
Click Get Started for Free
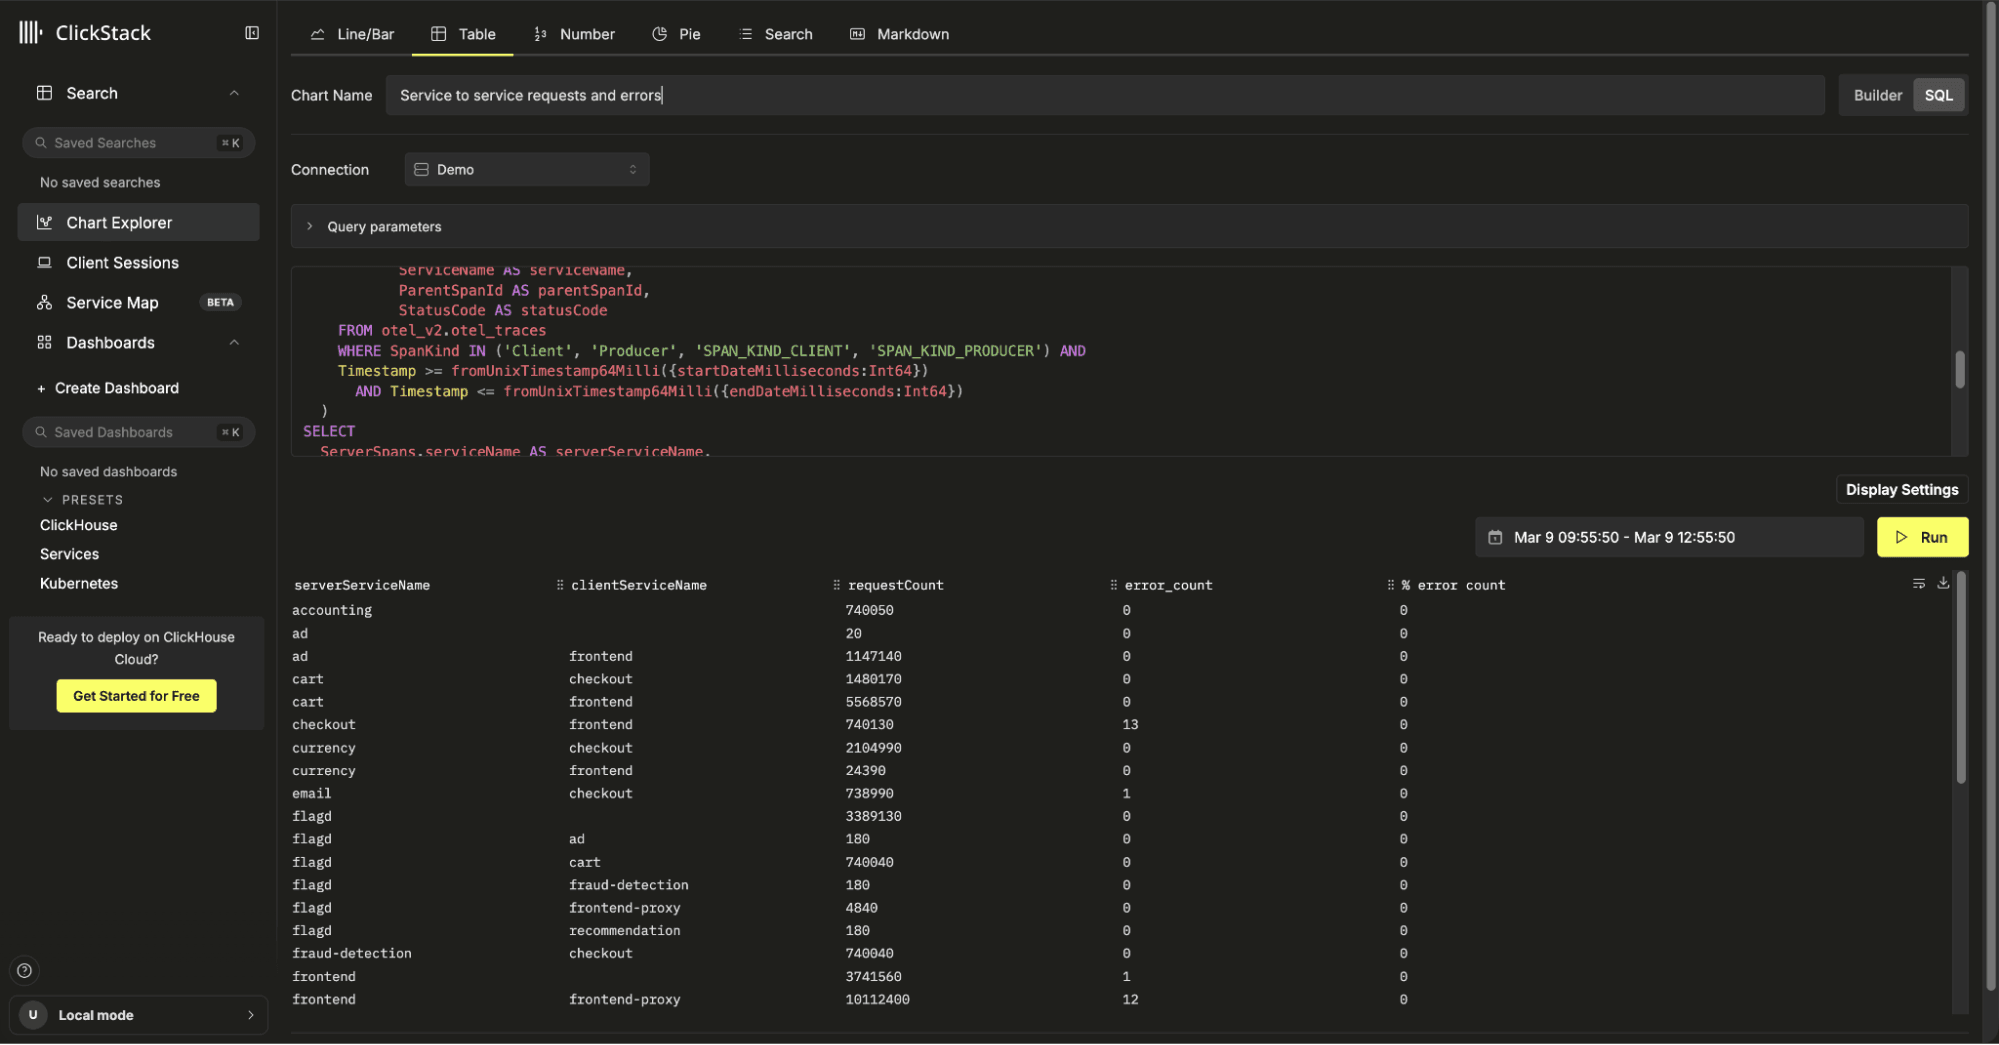pyautogui.click(x=136, y=696)
